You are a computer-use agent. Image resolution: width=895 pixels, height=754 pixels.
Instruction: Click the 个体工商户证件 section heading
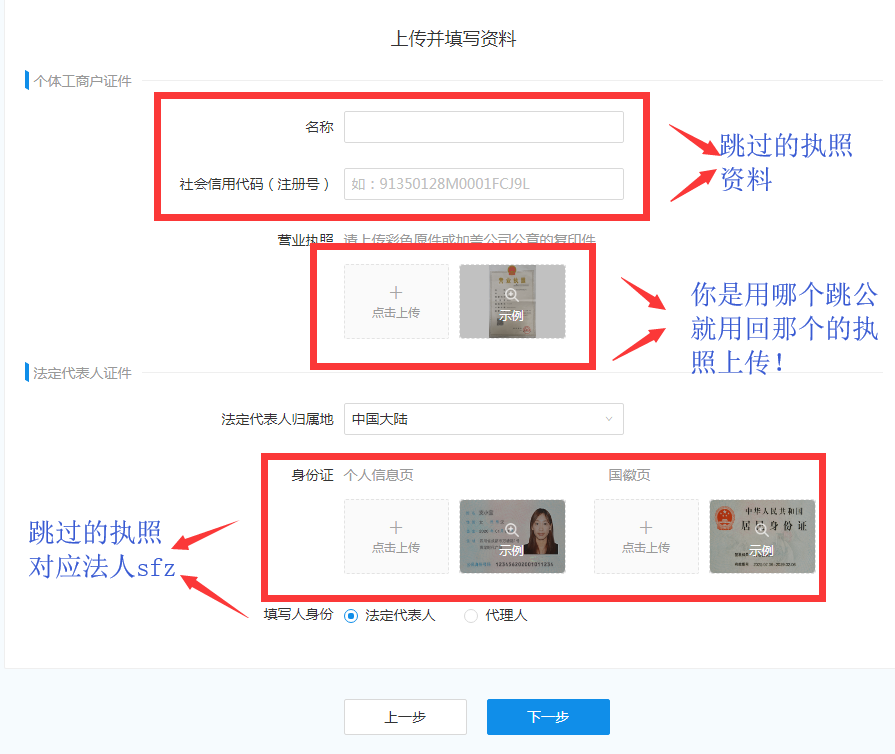[82, 81]
